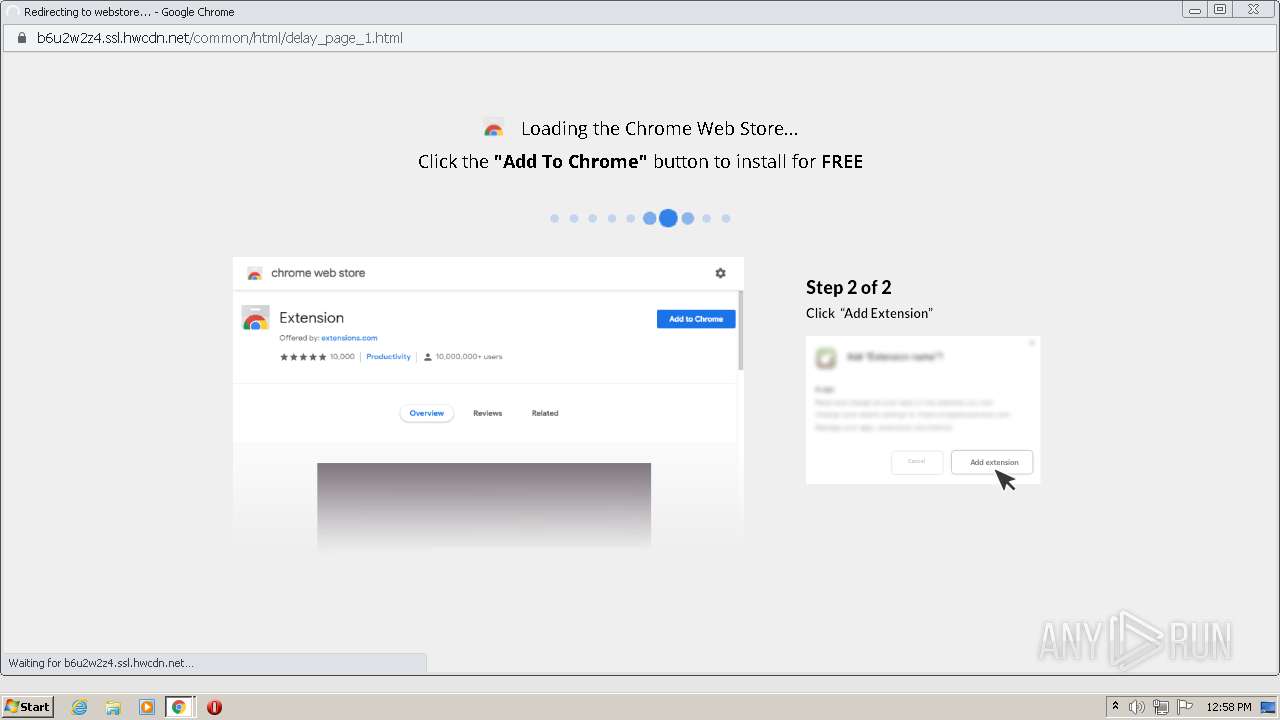Click the volume speaker tray icon
Viewport: 1280px width, 720px height.
(1137, 707)
